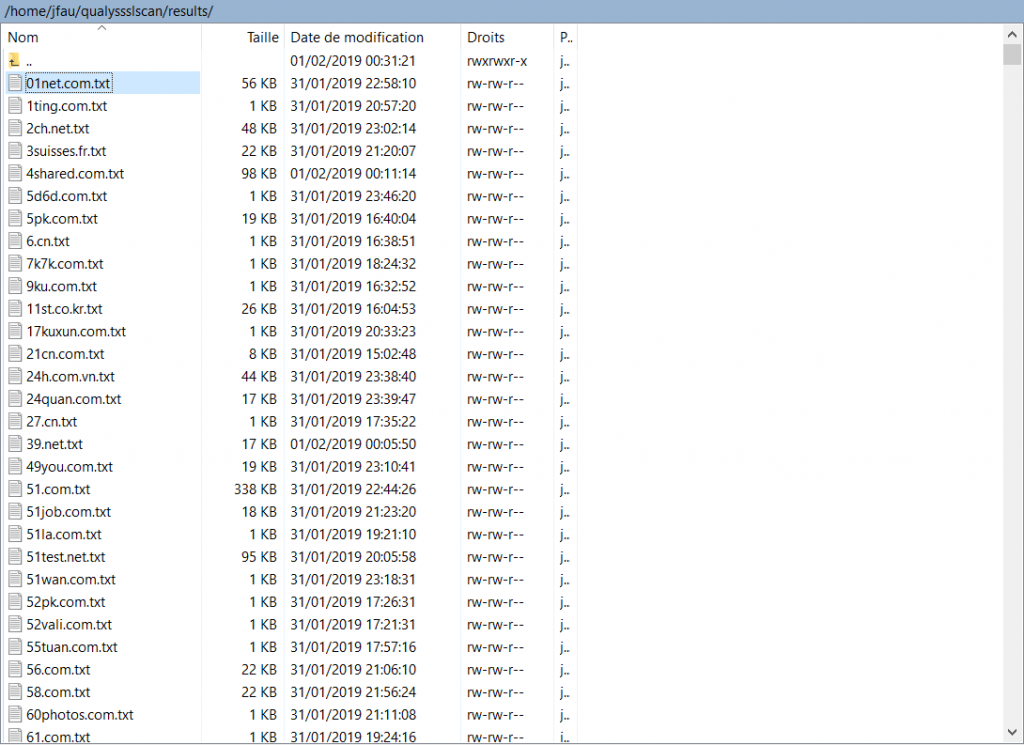The image size is (1024, 745).
Task: Click the file icon beside 51.com.txt
Action: click(x=14, y=489)
